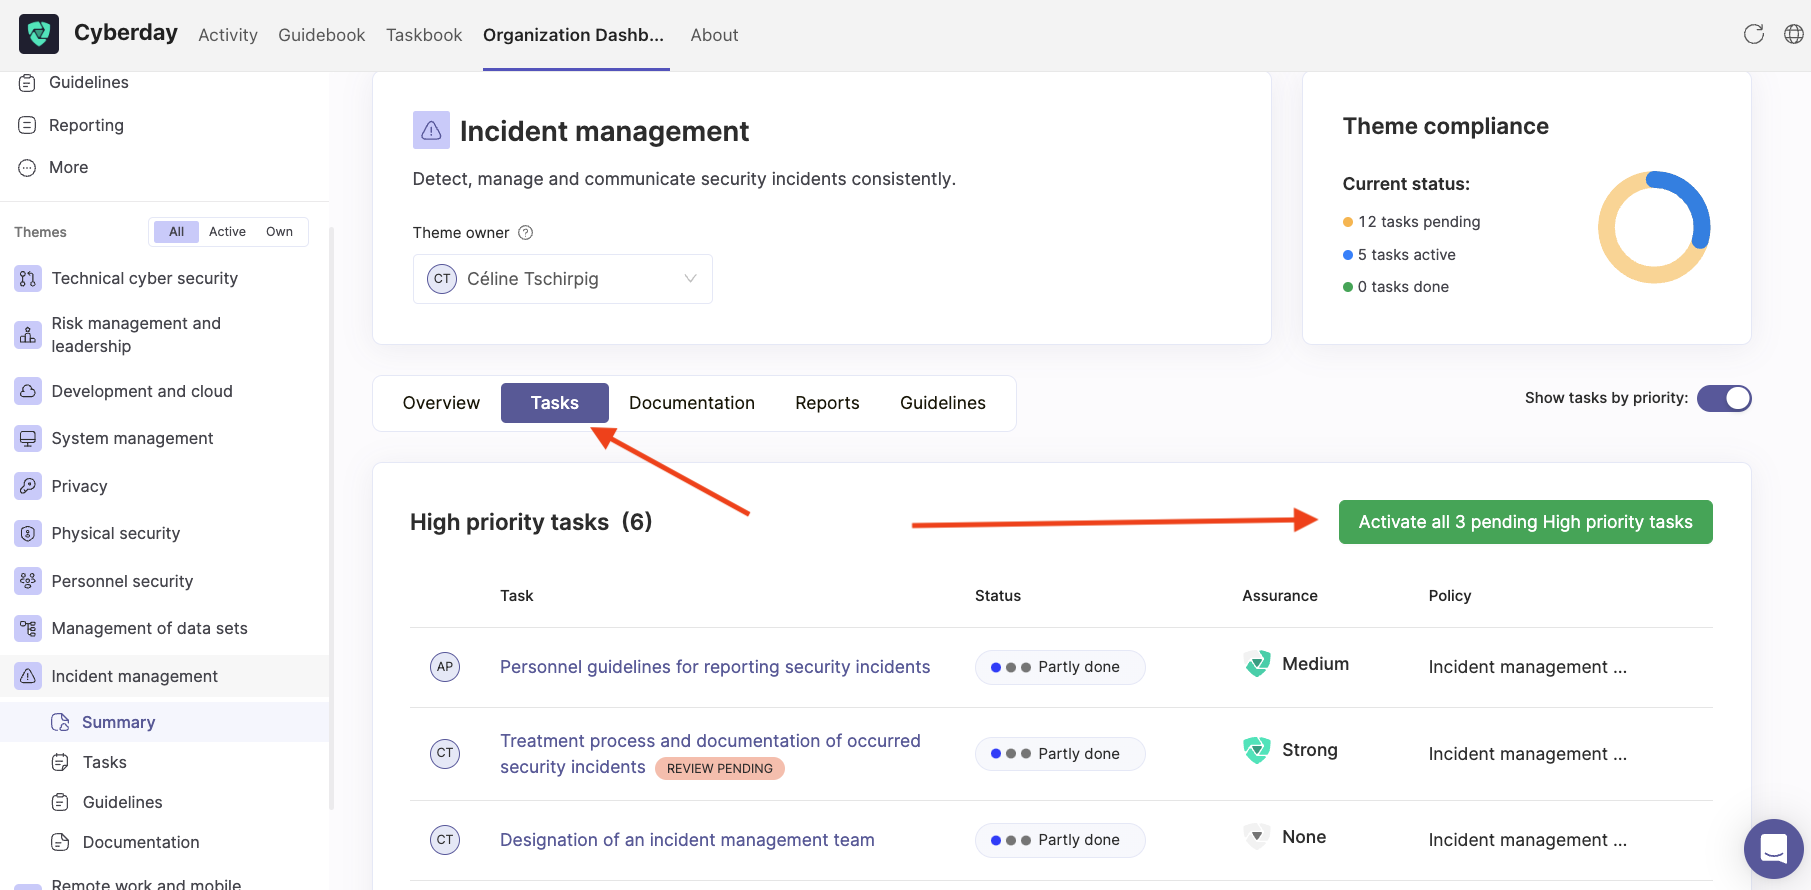Click the Cyberday brand name
This screenshot has width=1811, height=890.
(x=126, y=33)
